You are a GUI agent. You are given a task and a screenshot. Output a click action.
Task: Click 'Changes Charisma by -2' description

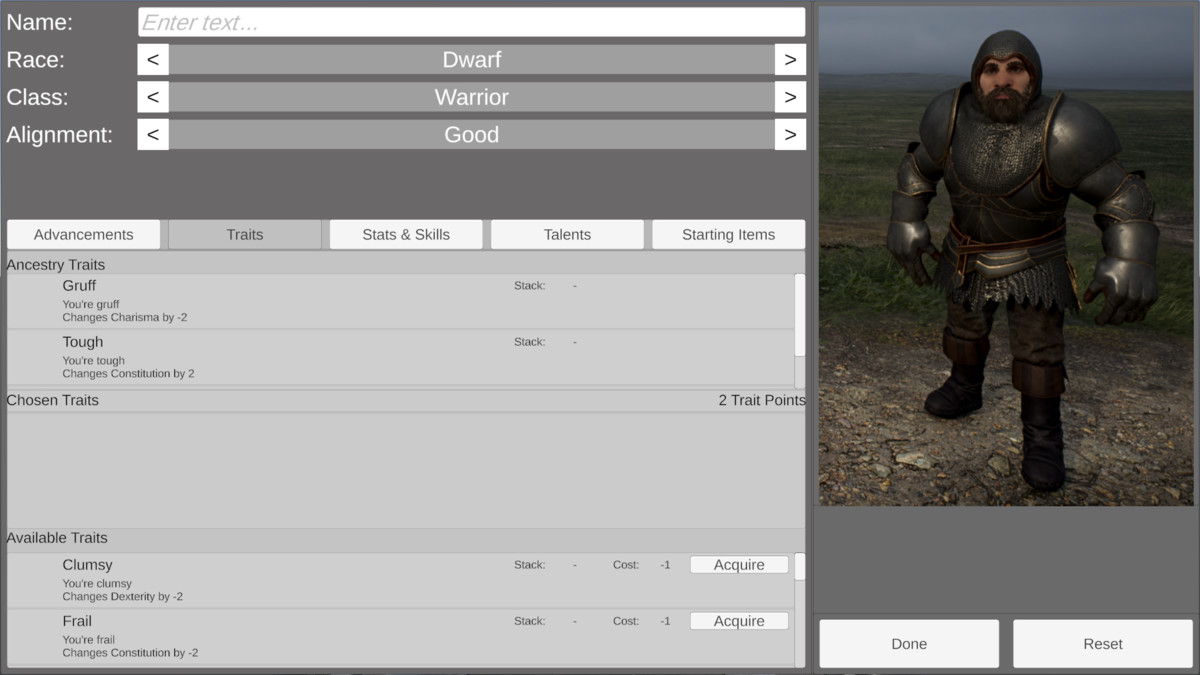coord(125,318)
